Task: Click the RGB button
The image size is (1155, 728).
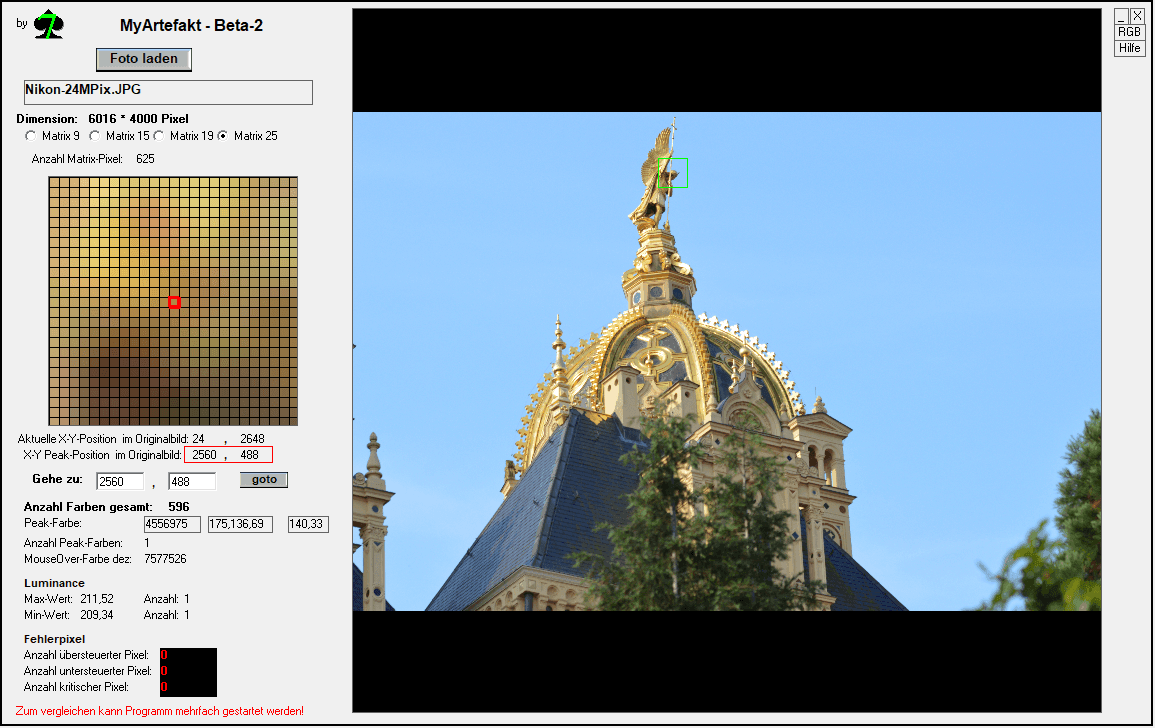Action: (1129, 32)
